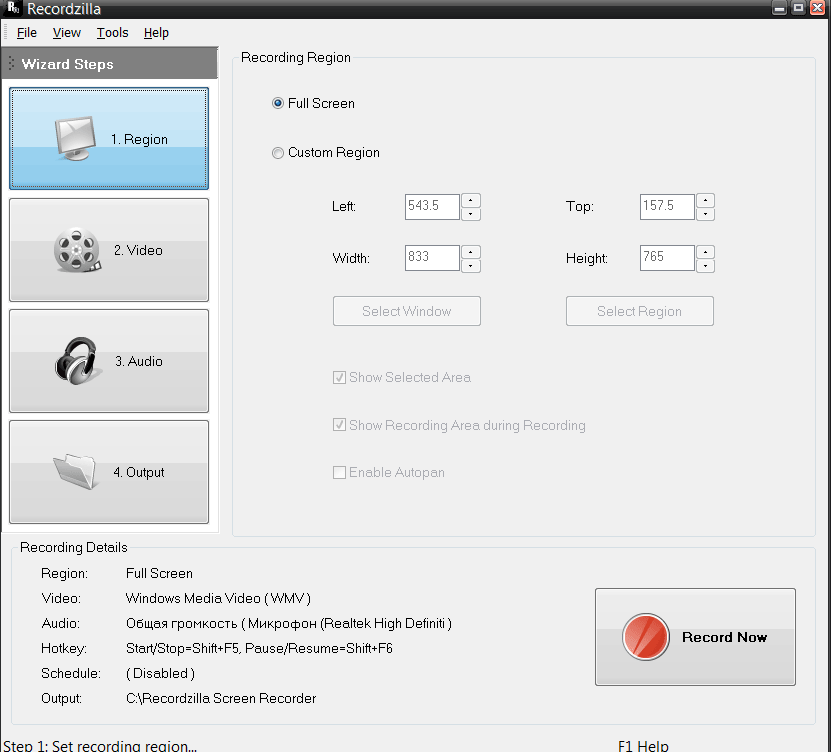
Task: Open the Tools menu
Action: point(112,33)
